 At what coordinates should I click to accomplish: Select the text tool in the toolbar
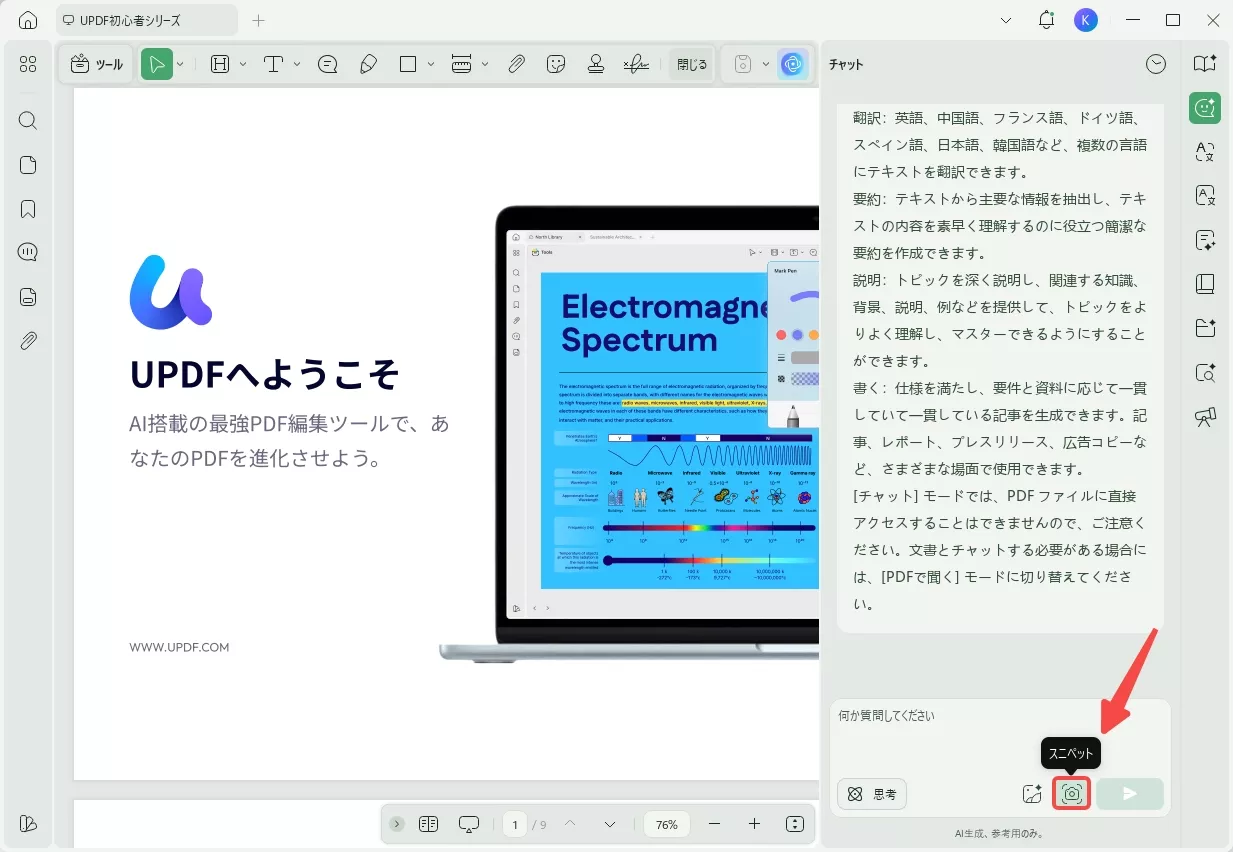271,63
